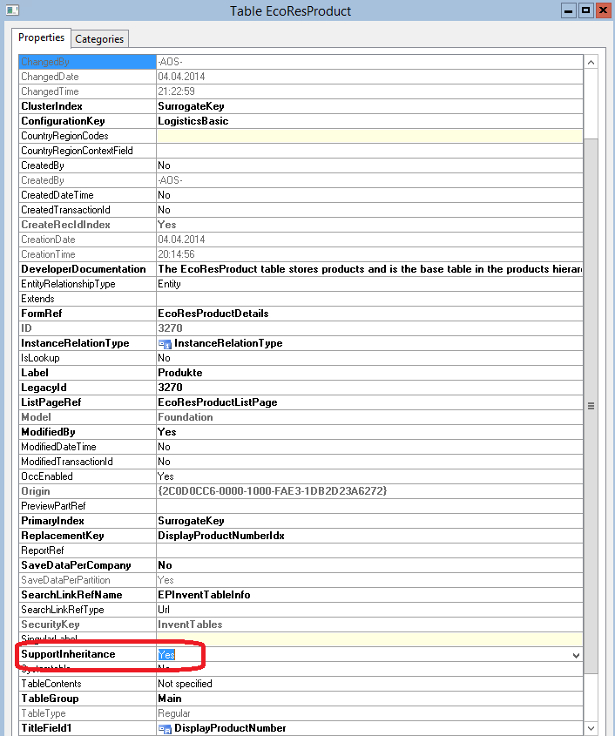This screenshot has width=615, height=736.
Task: Click the OccEnabled value Yes
Action: click(x=166, y=476)
